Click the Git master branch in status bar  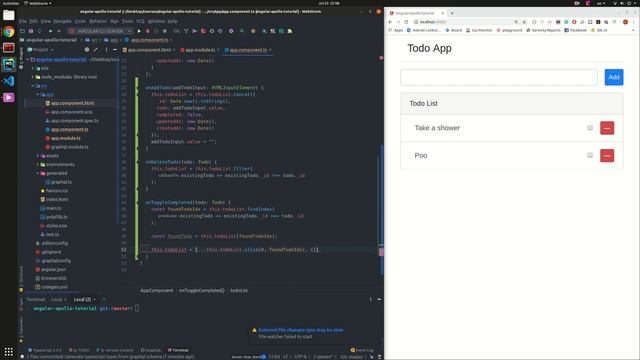pos(352,357)
